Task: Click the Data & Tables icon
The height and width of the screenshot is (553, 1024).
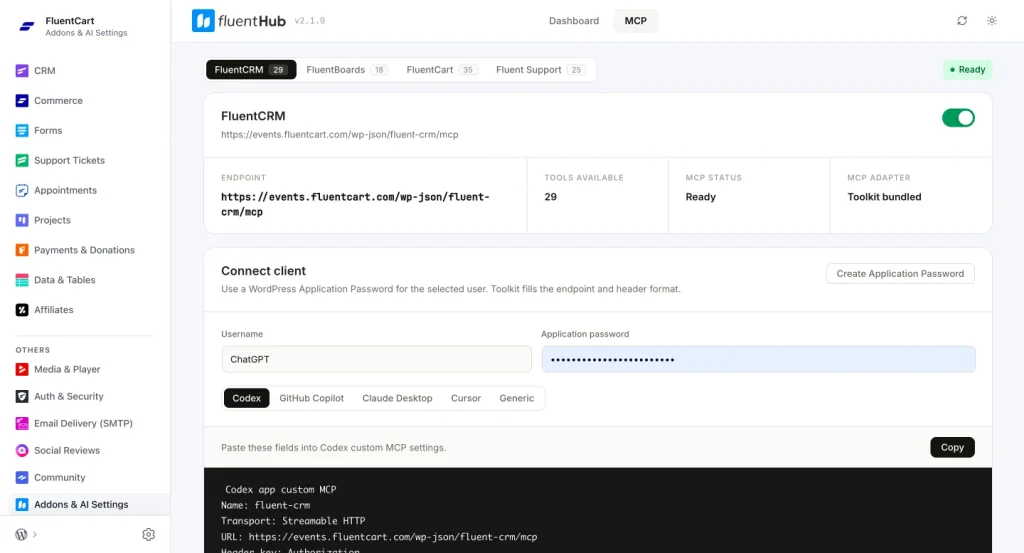Action: point(22,280)
